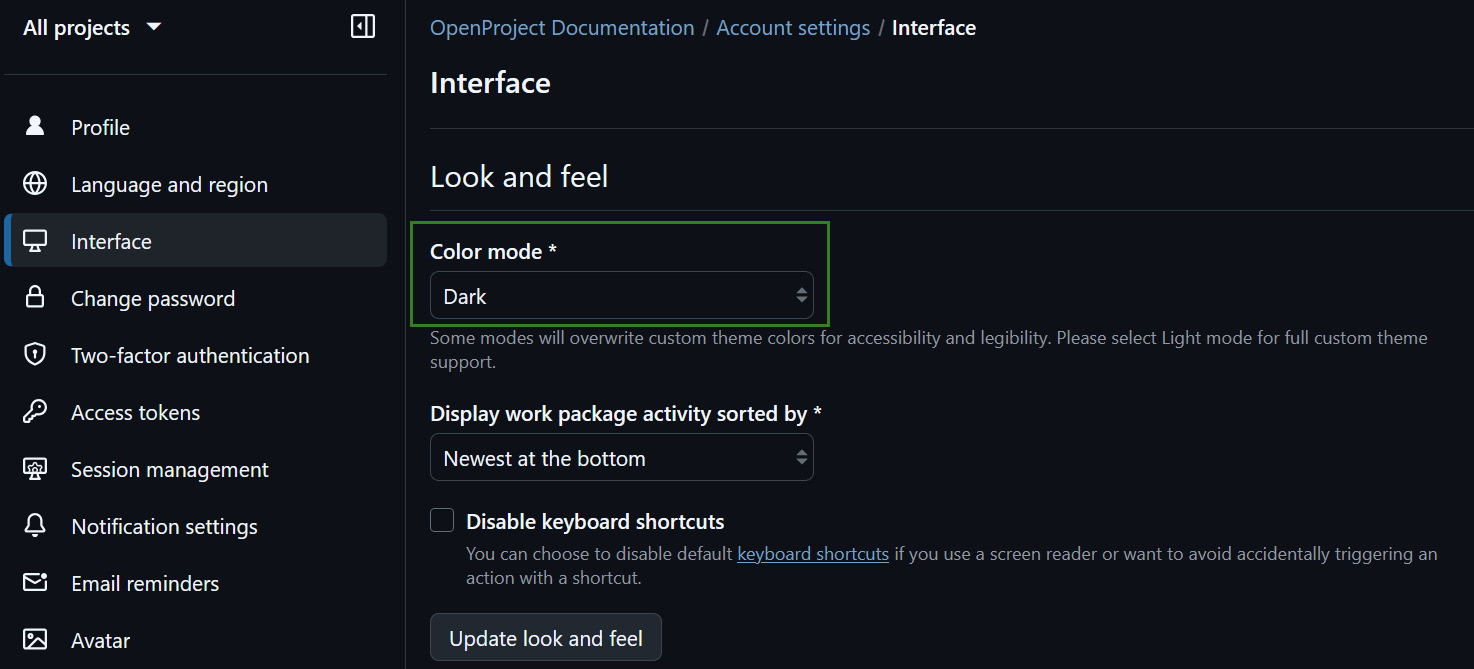Click the bell icon for Notification settings
The height and width of the screenshot is (669, 1474).
click(x=35, y=525)
